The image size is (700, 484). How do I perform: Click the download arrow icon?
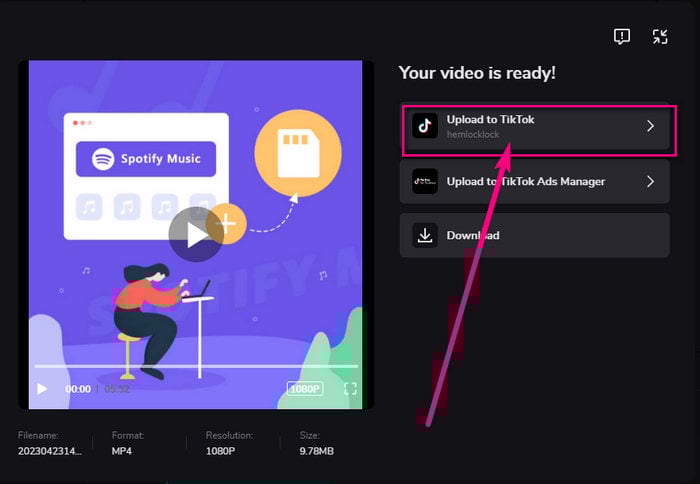425,236
